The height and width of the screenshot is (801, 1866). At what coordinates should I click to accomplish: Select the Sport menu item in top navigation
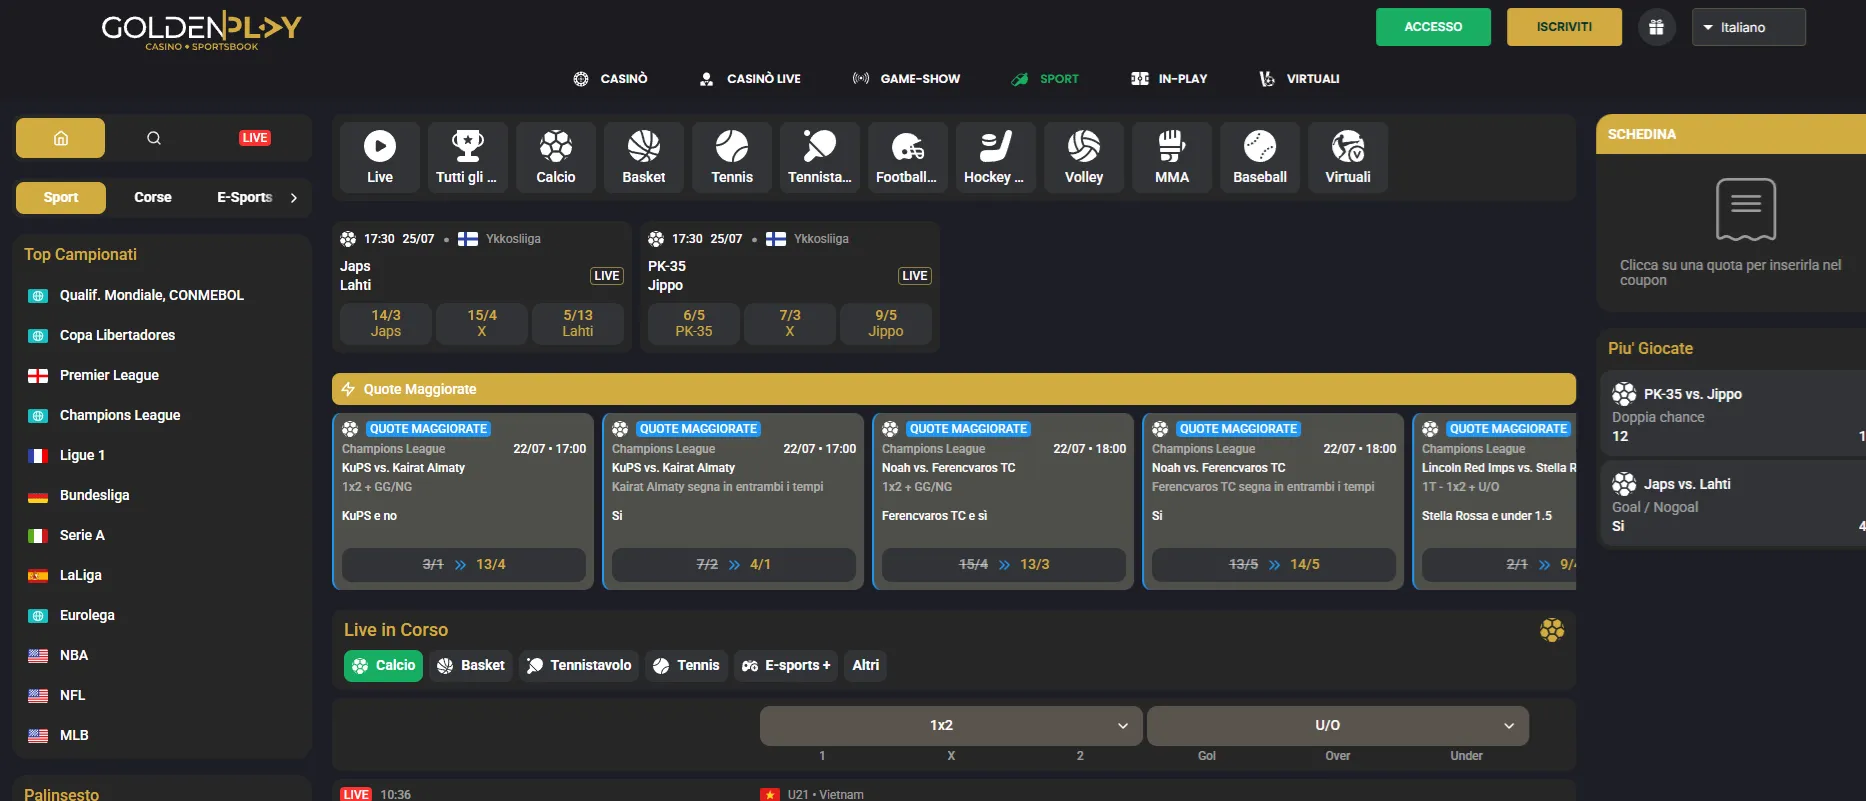pos(1045,79)
